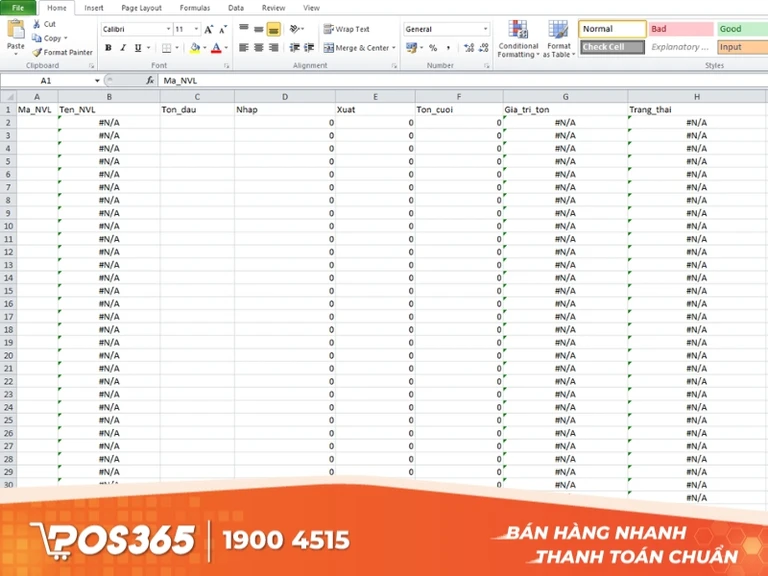Viewport: 768px width, 576px height.
Task: Open the Alignment group dialog launcher
Action: tap(394, 66)
